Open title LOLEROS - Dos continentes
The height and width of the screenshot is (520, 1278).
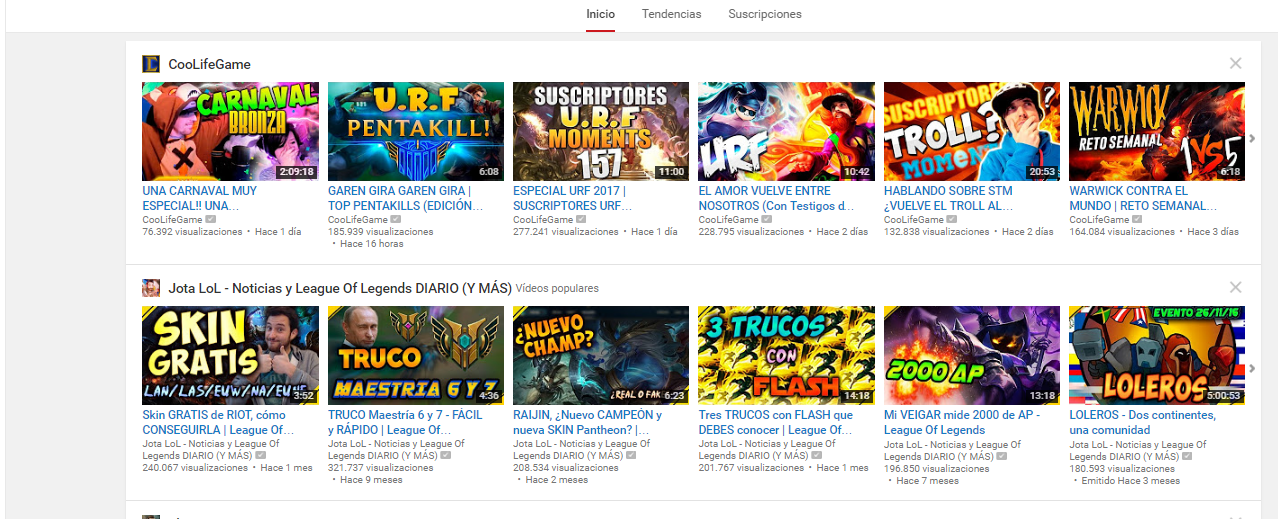pyautogui.click(x=1143, y=422)
